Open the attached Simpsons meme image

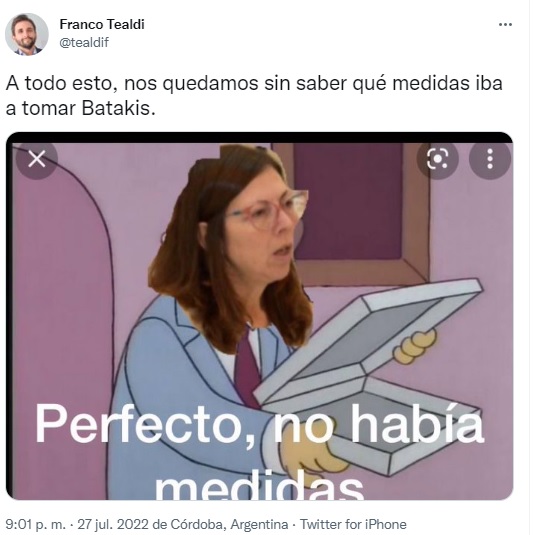259,316
